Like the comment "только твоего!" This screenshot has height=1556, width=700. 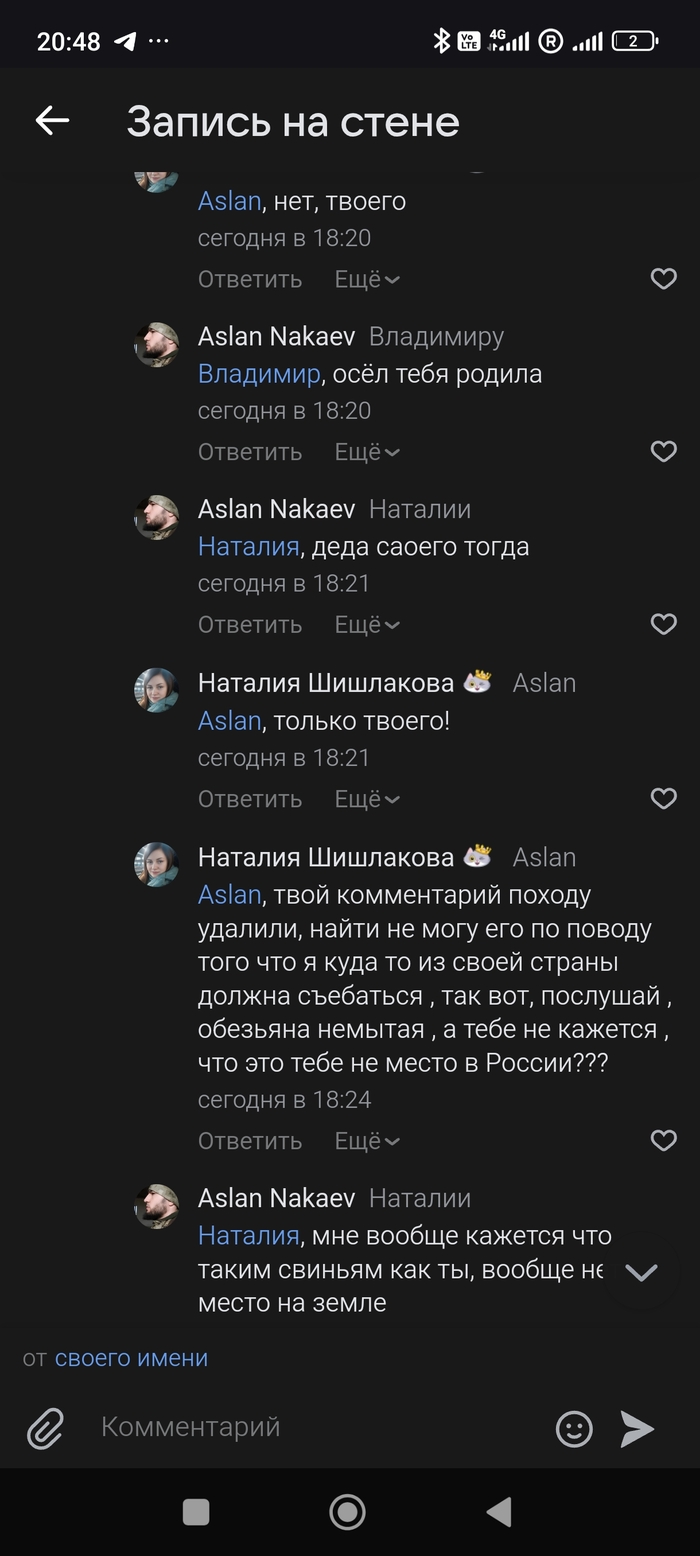click(x=664, y=798)
